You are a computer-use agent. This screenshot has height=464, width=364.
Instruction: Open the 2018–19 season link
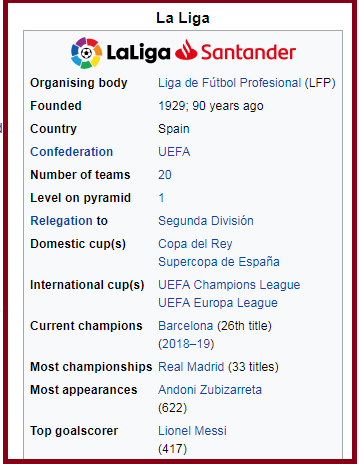click(x=186, y=344)
